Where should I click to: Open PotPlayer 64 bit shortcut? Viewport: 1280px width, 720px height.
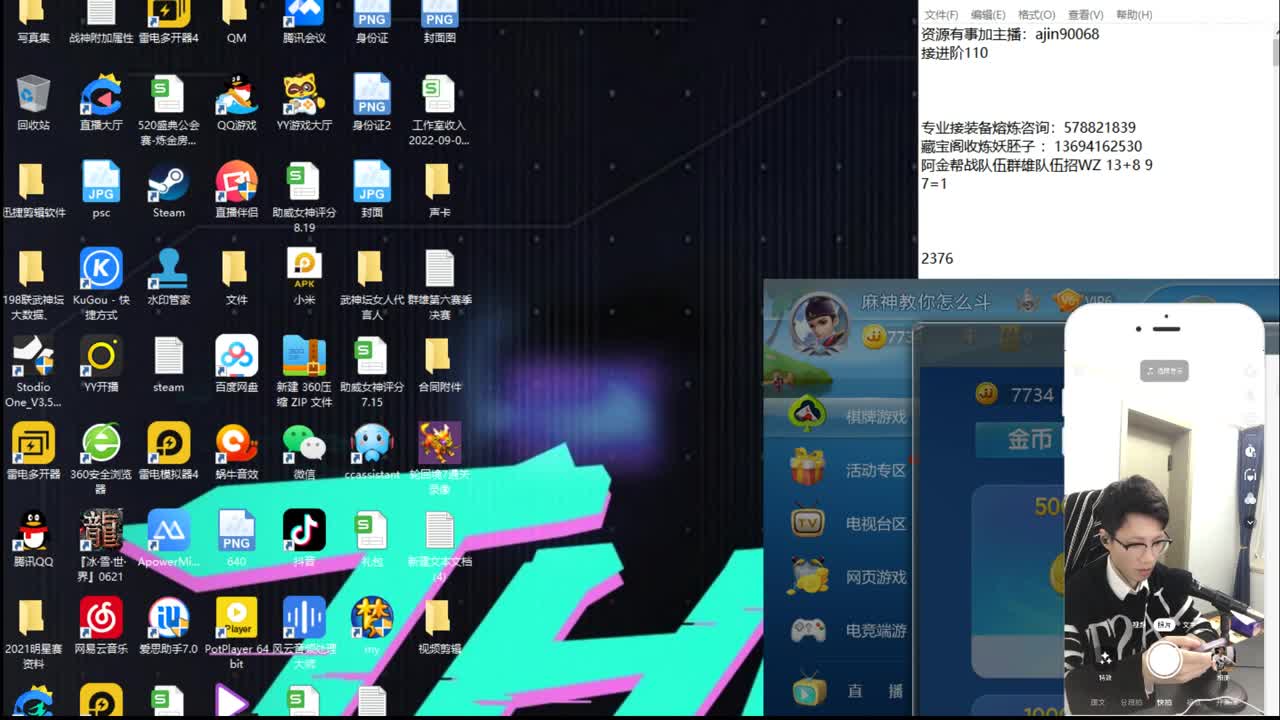pyautogui.click(x=237, y=633)
